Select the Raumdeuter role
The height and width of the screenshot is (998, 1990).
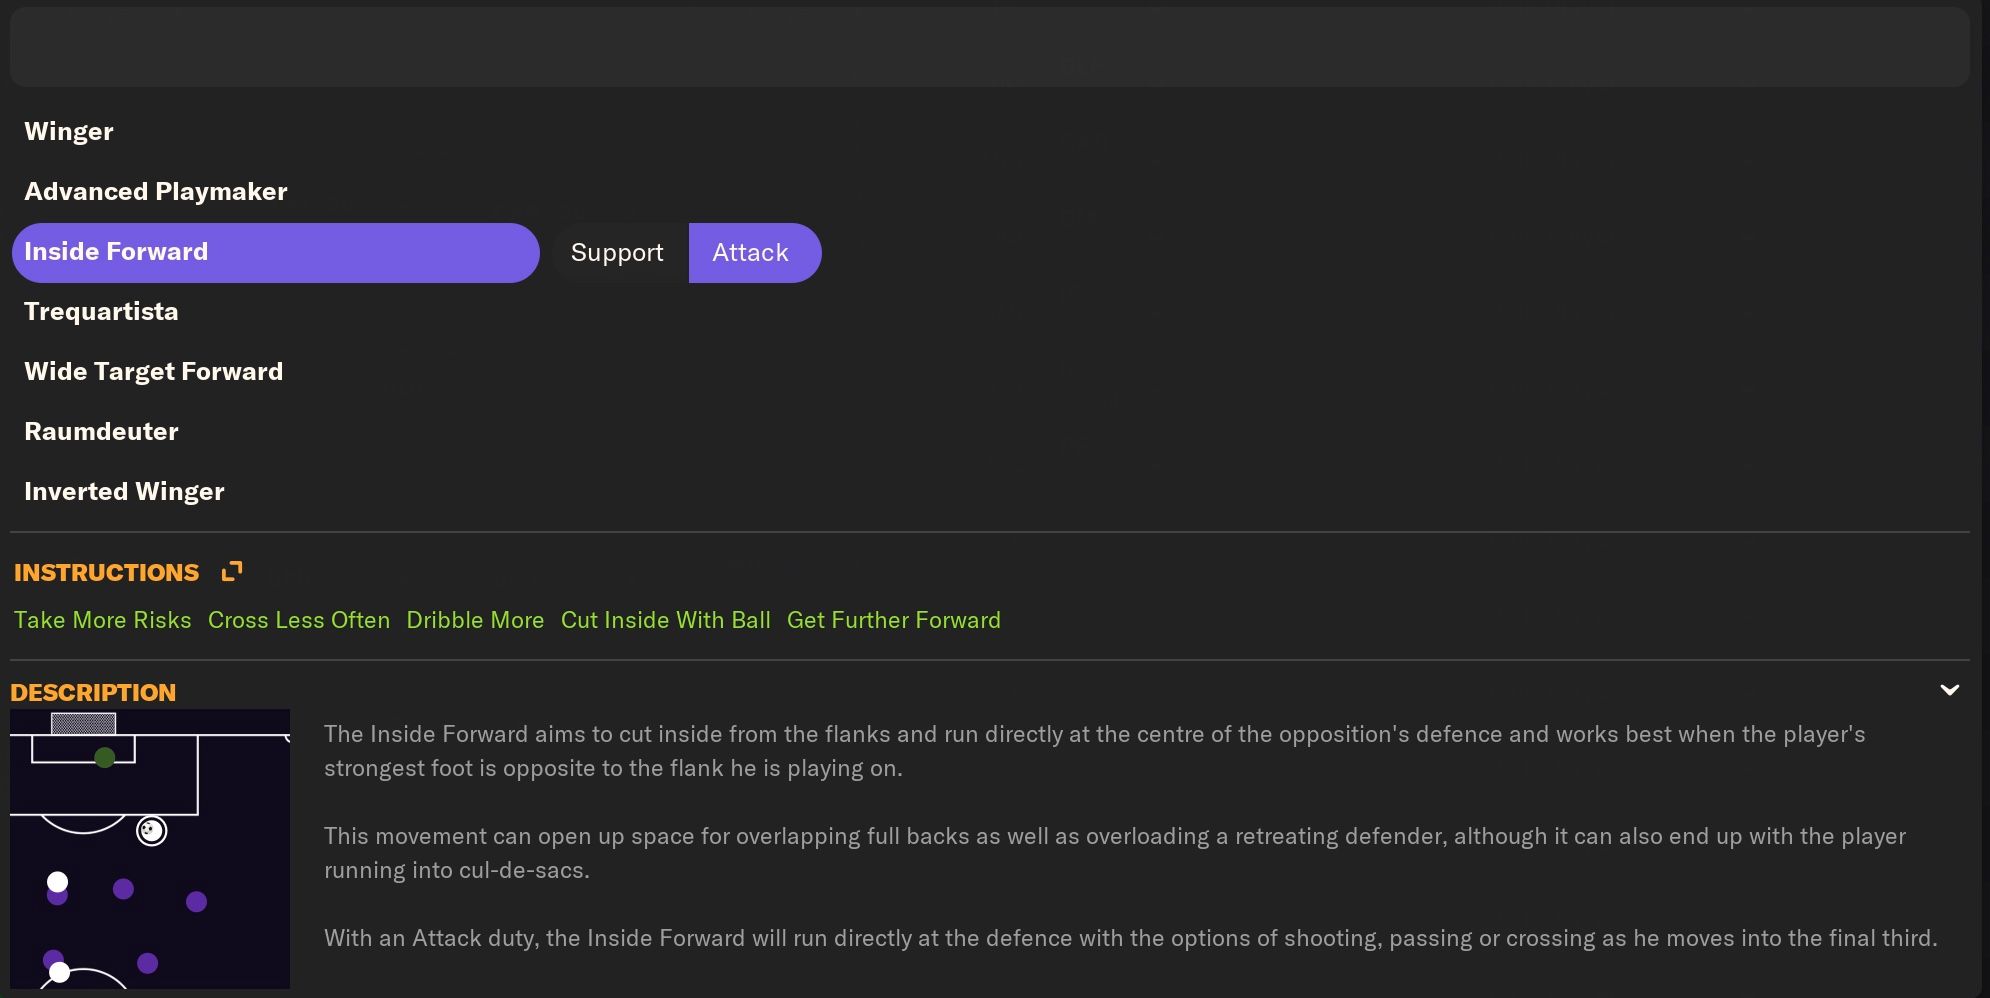coord(101,432)
